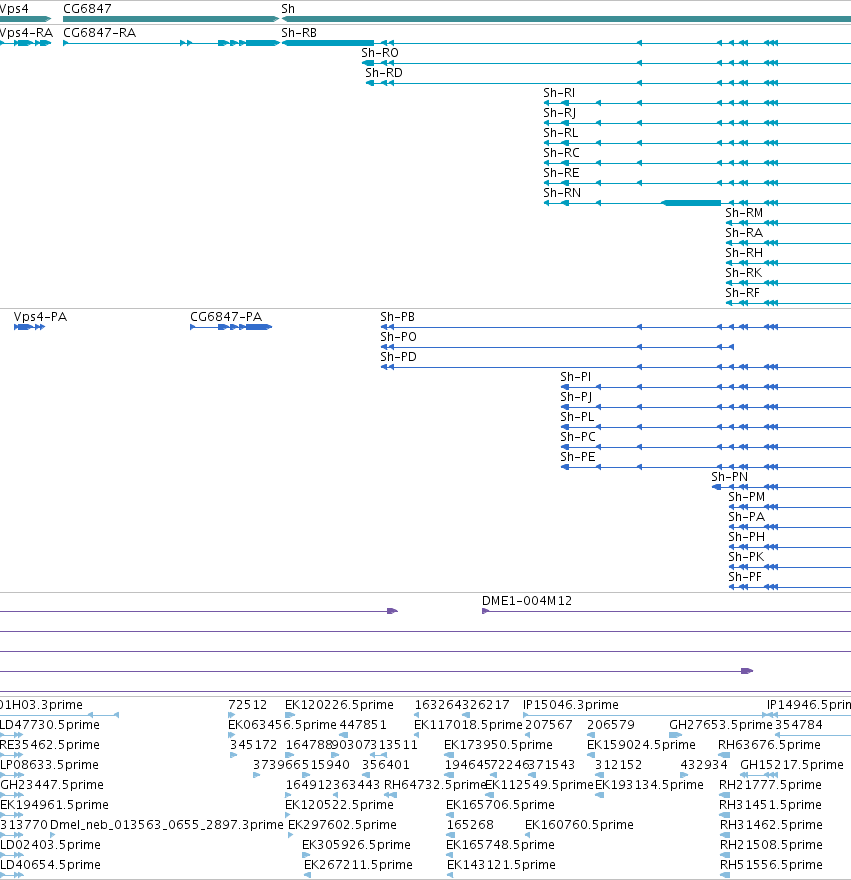Select EST RH51556.5prime
This screenshot has height=880, width=851.
coord(771,865)
